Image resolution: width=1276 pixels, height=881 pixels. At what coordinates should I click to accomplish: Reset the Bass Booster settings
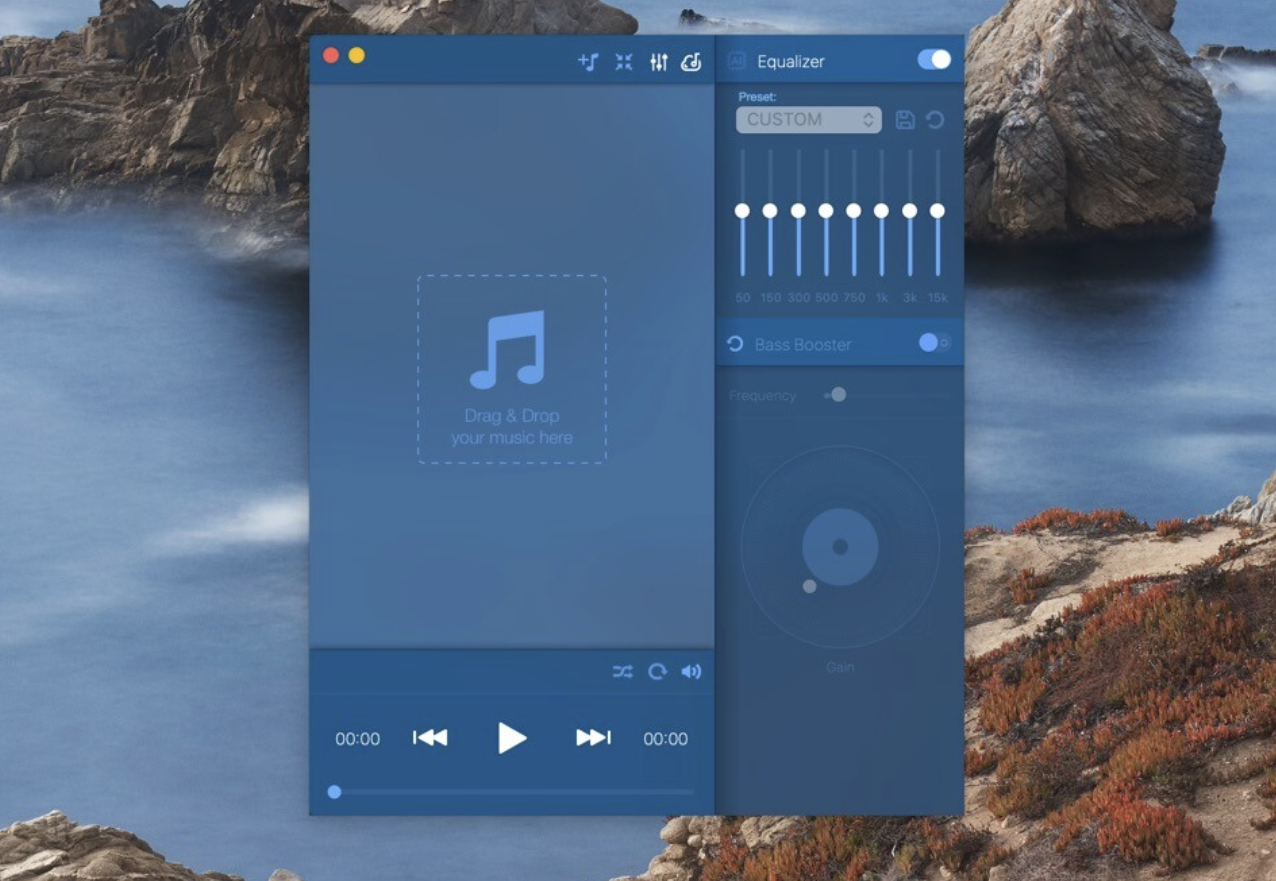[735, 343]
